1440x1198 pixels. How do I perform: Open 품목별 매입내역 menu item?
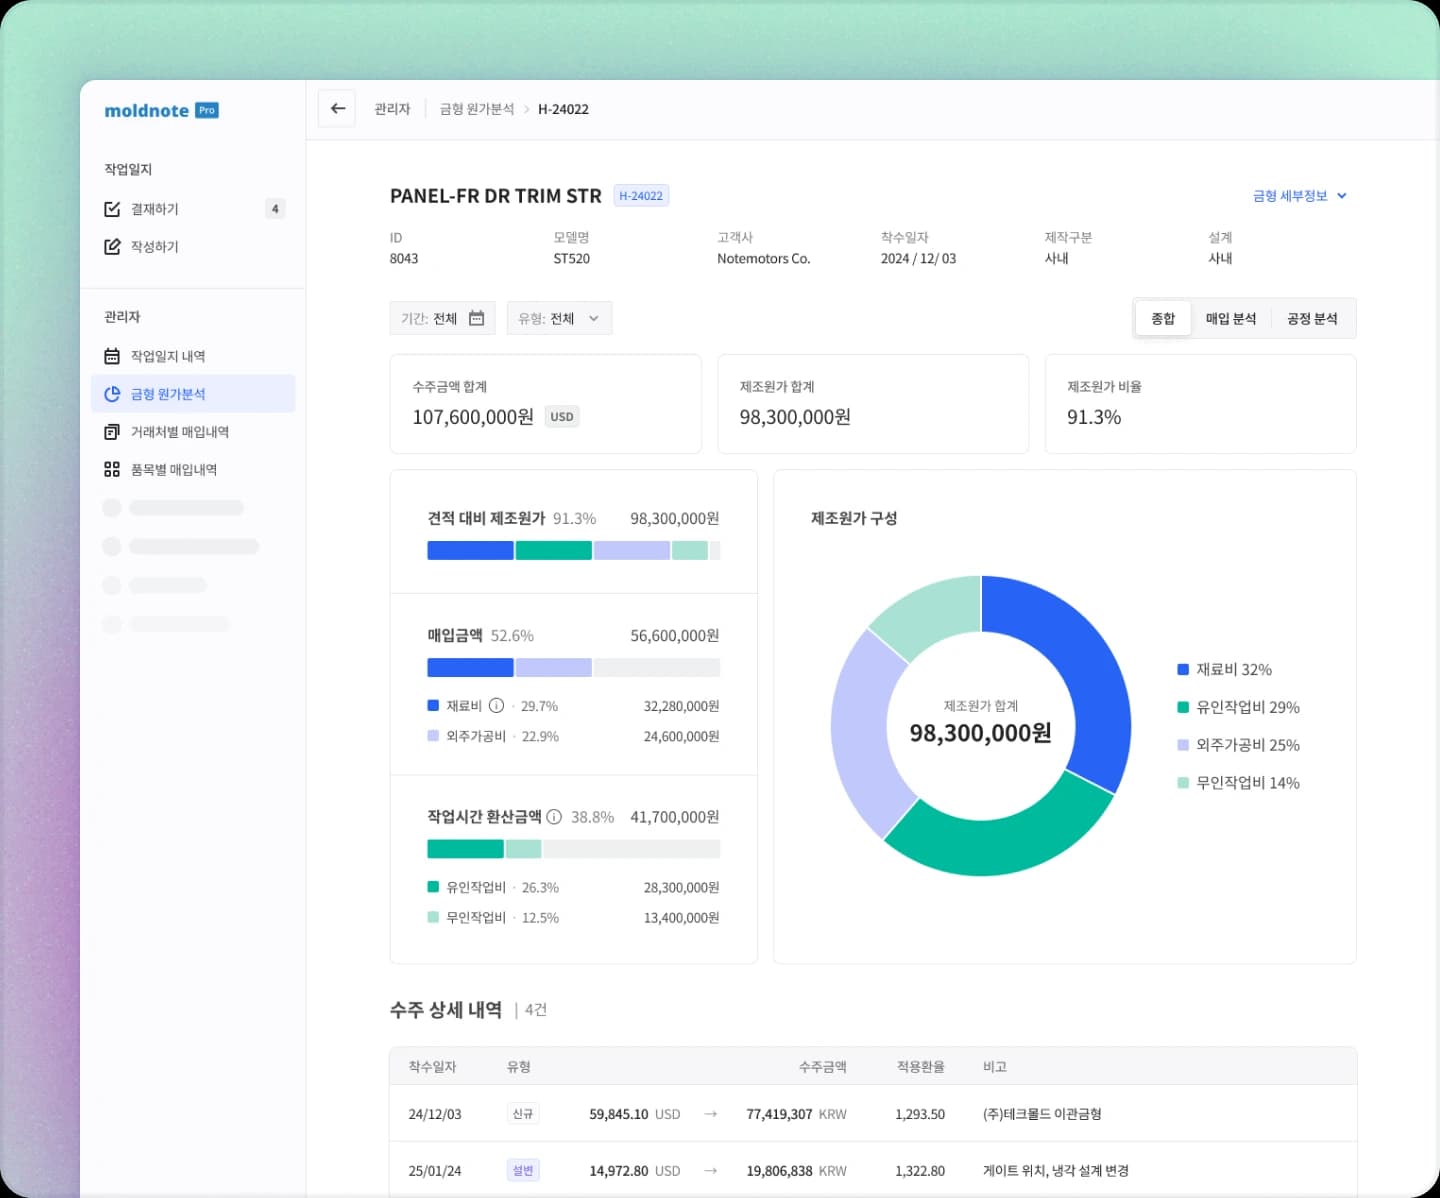(193, 469)
